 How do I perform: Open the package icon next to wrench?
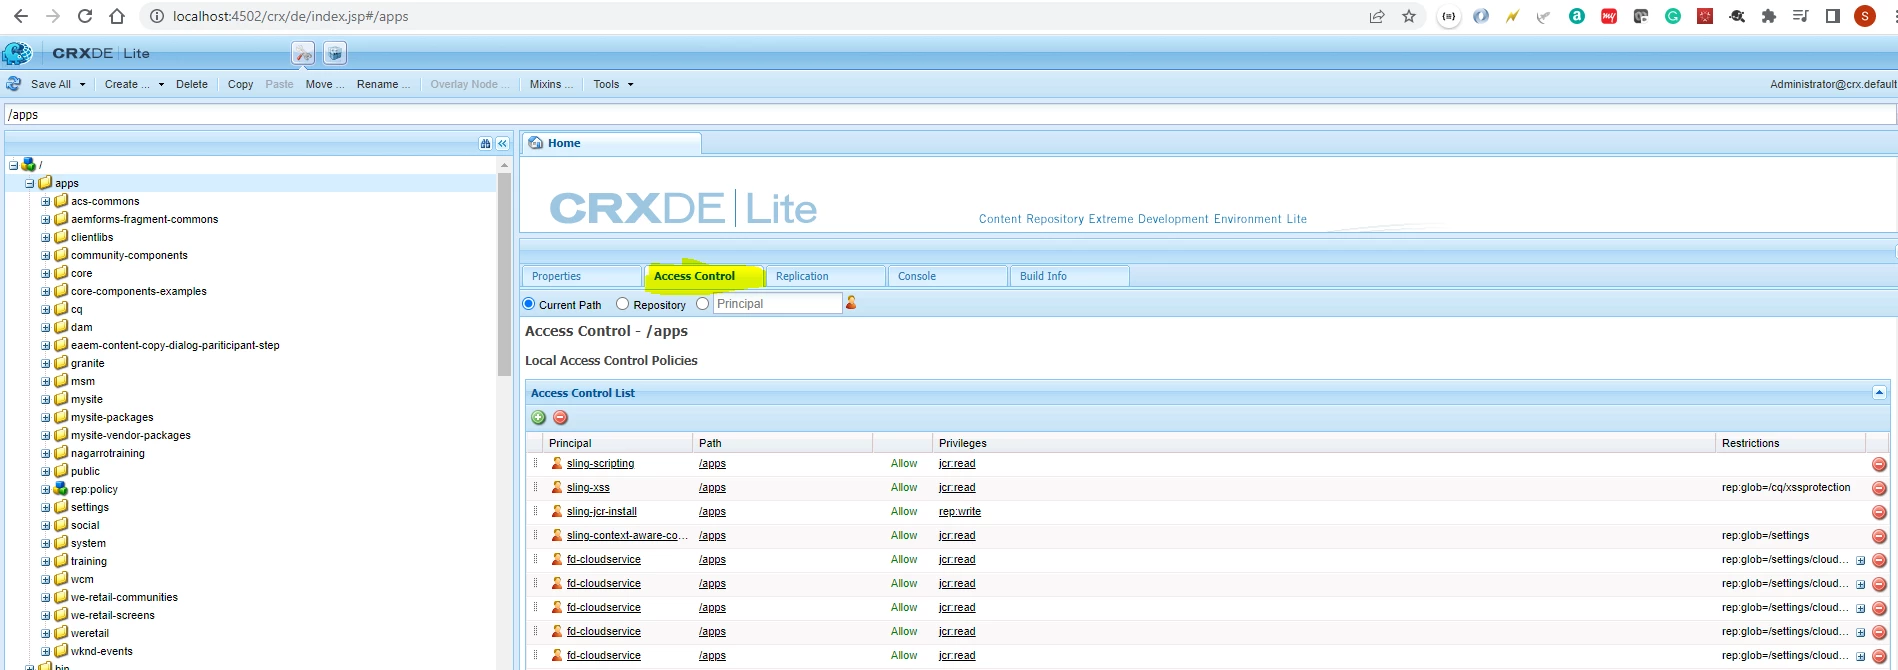(x=335, y=53)
